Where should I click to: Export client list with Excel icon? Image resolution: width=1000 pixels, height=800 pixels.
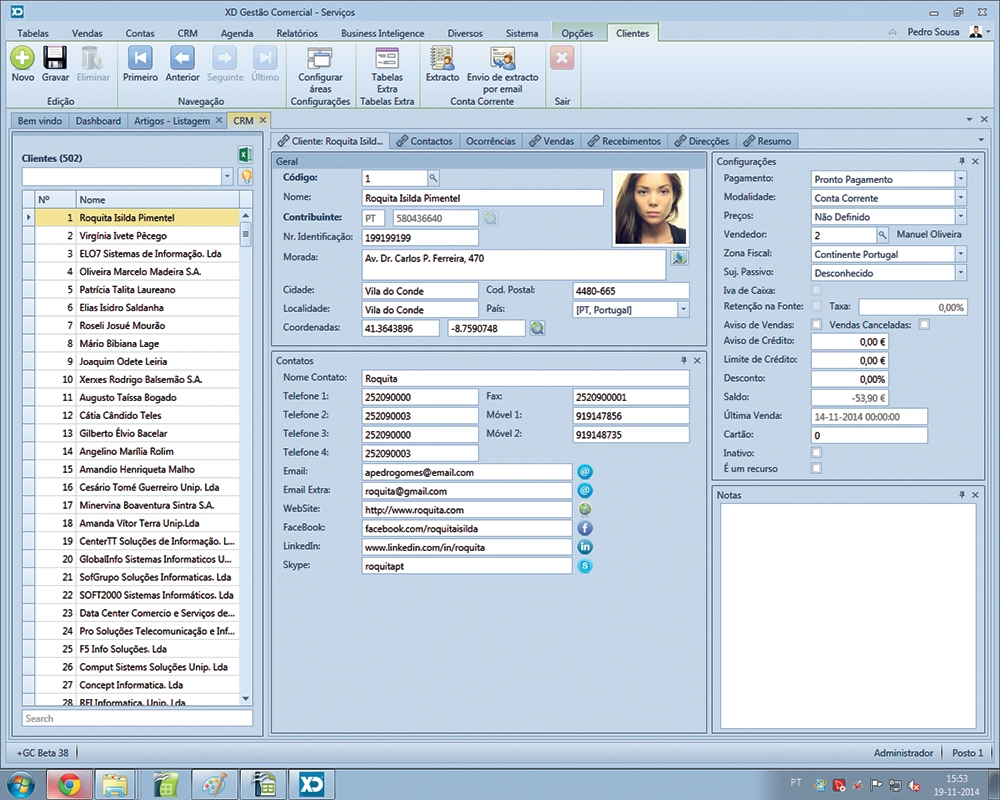click(x=244, y=155)
